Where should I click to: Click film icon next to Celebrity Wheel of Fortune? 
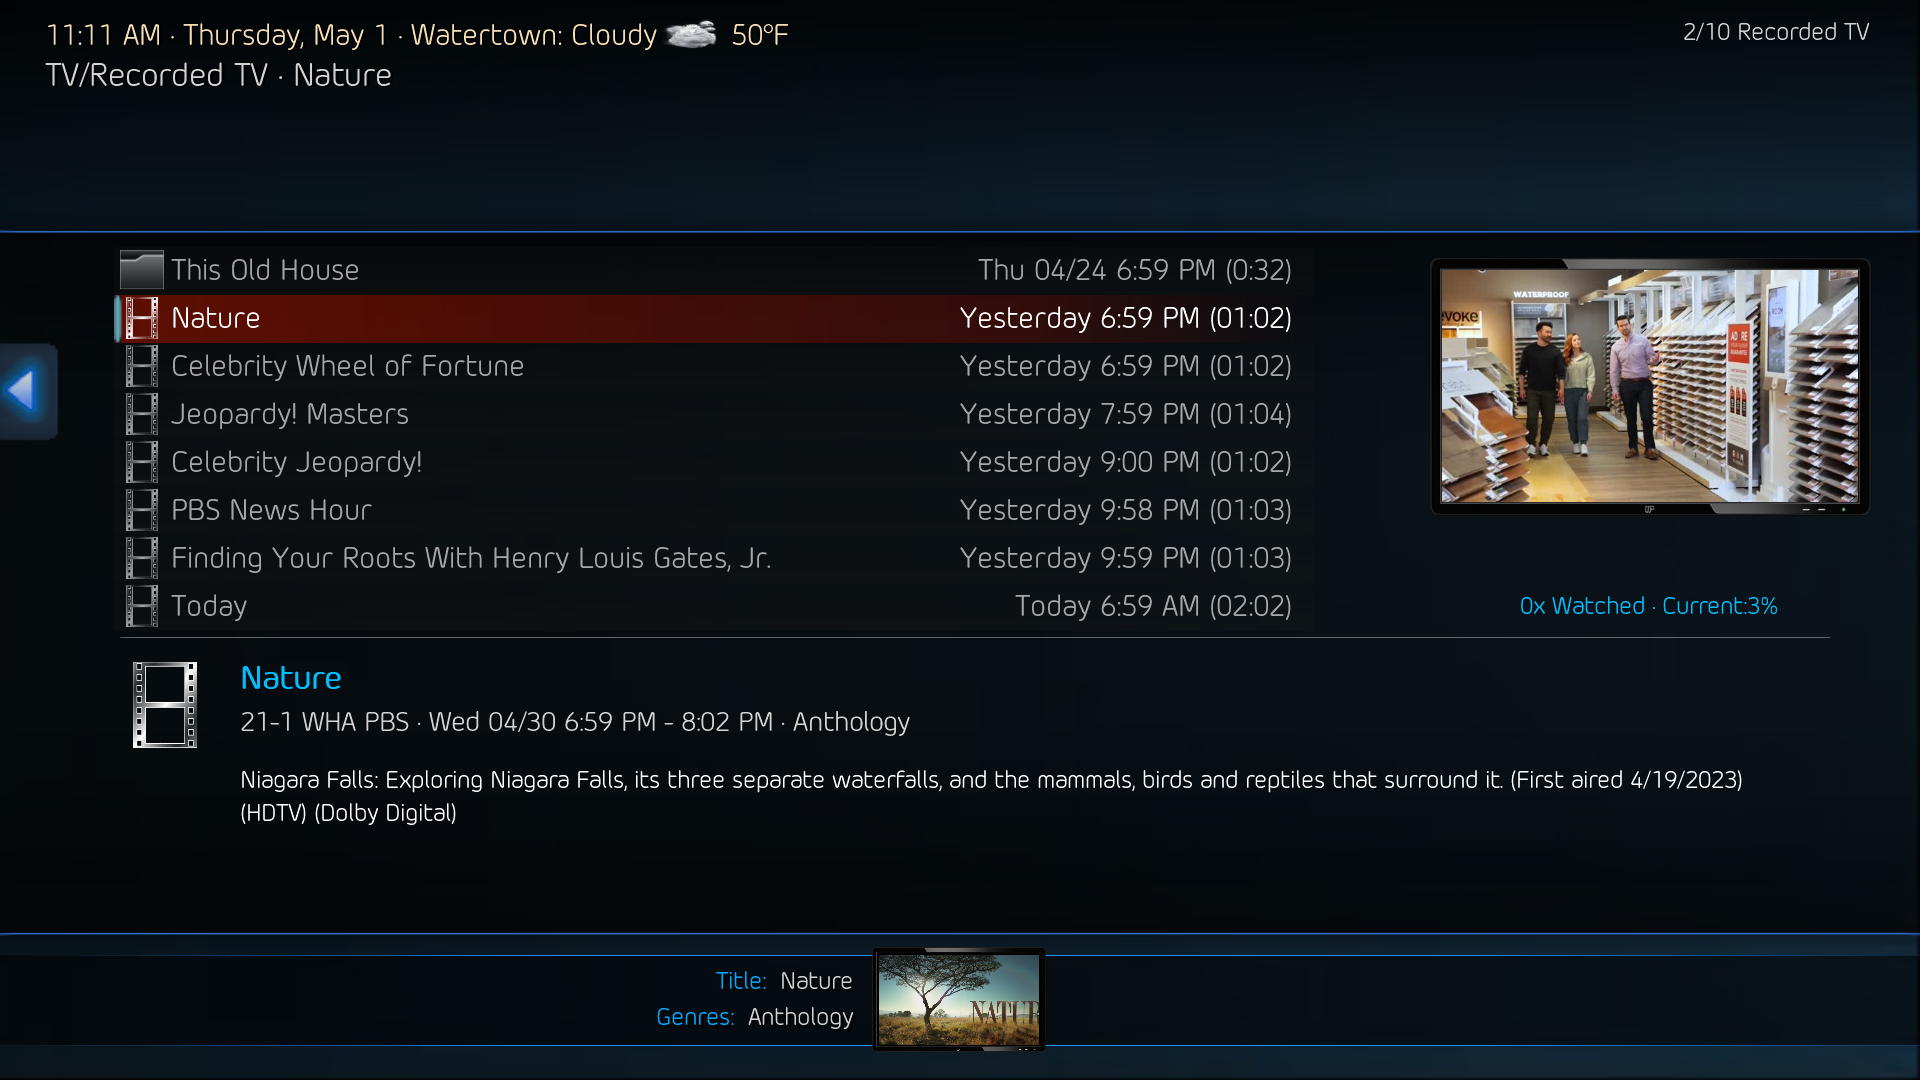pyautogui.click(x=142, y=366)
